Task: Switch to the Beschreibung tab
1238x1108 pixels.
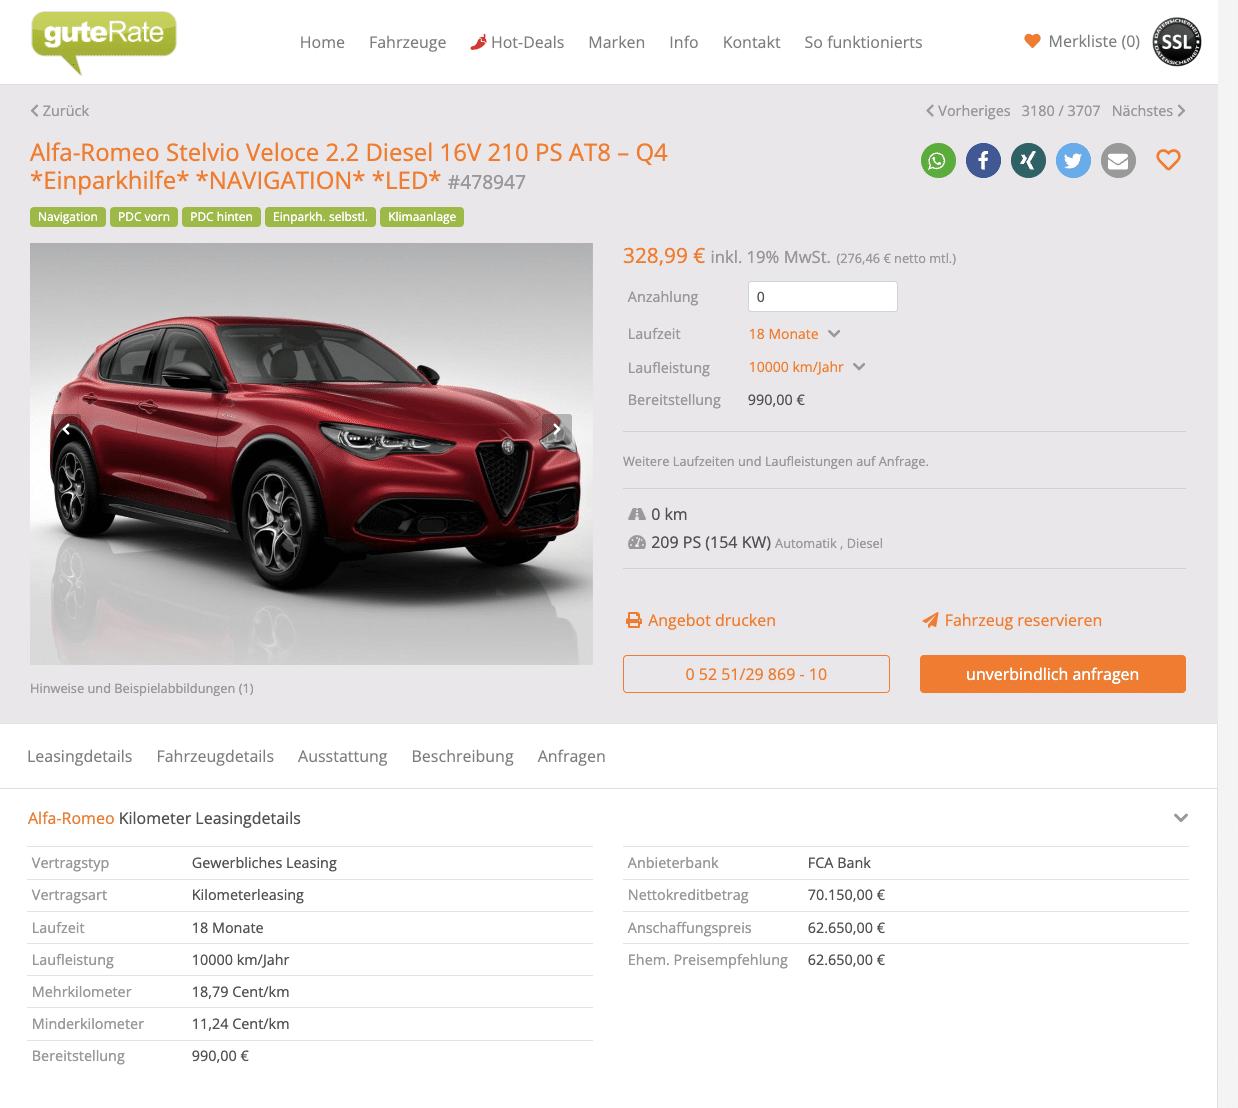Action: tap(463, 756)
